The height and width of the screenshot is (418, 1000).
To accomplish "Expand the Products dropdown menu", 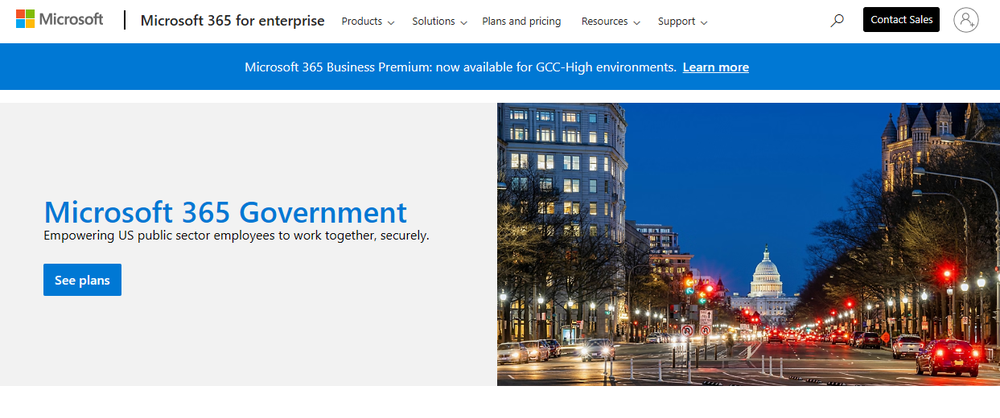I will coord(368,21).
